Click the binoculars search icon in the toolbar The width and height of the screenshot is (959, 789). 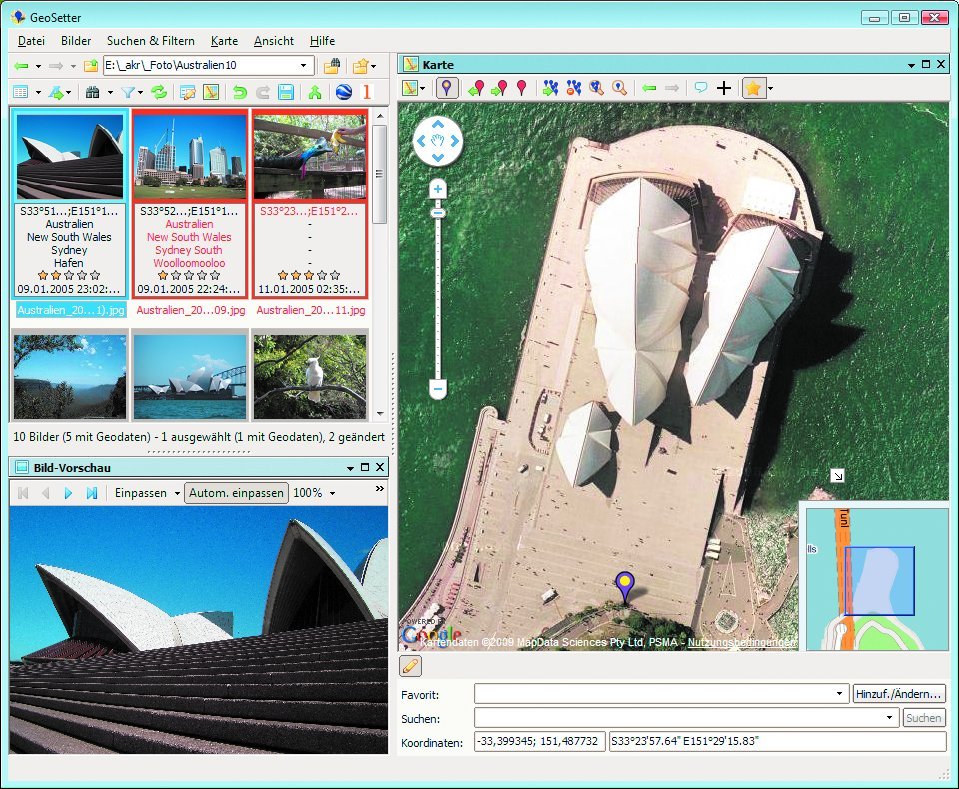pos(93,92)
